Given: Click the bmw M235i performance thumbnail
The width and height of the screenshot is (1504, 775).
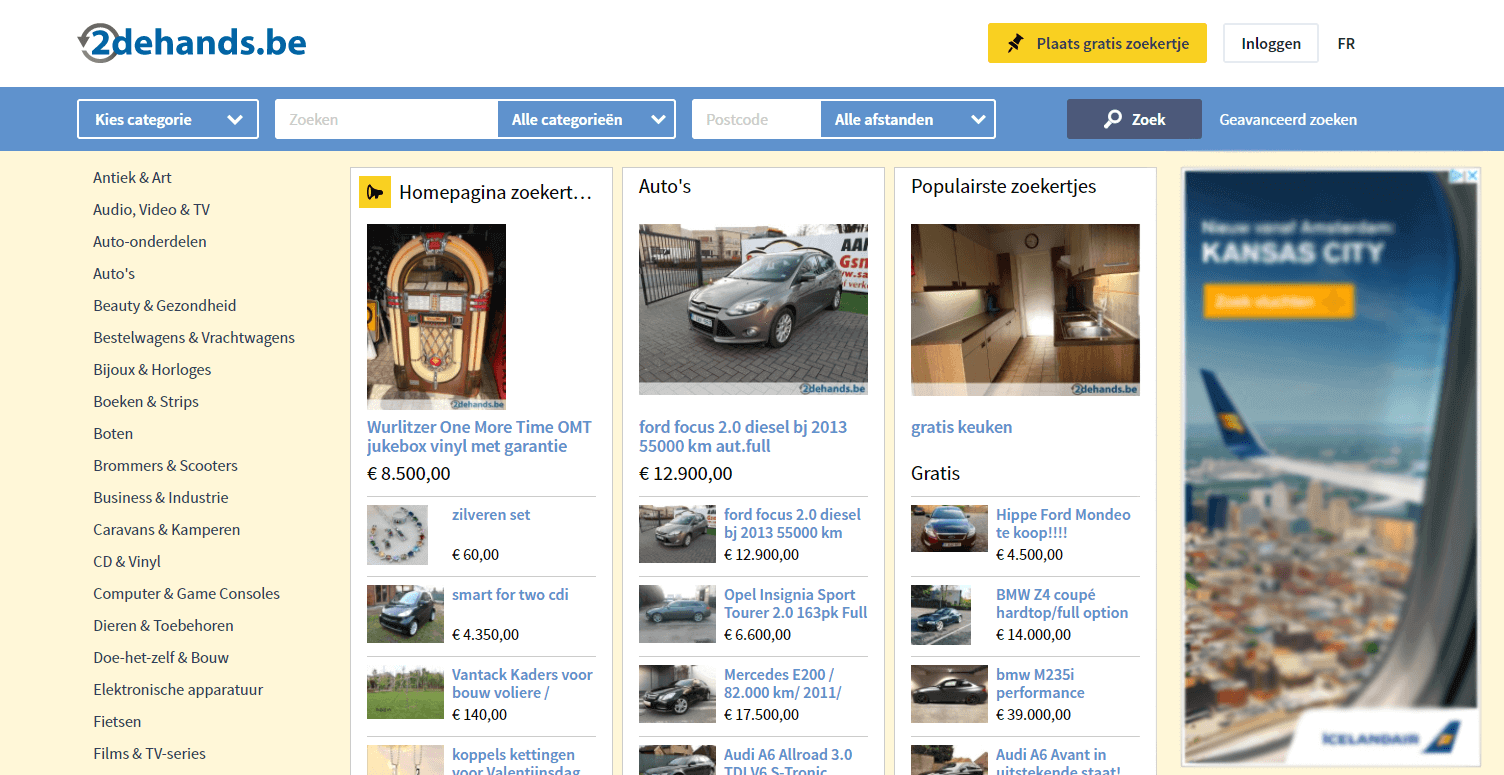Looking at the screenshot, I should [x=949, y=694].
